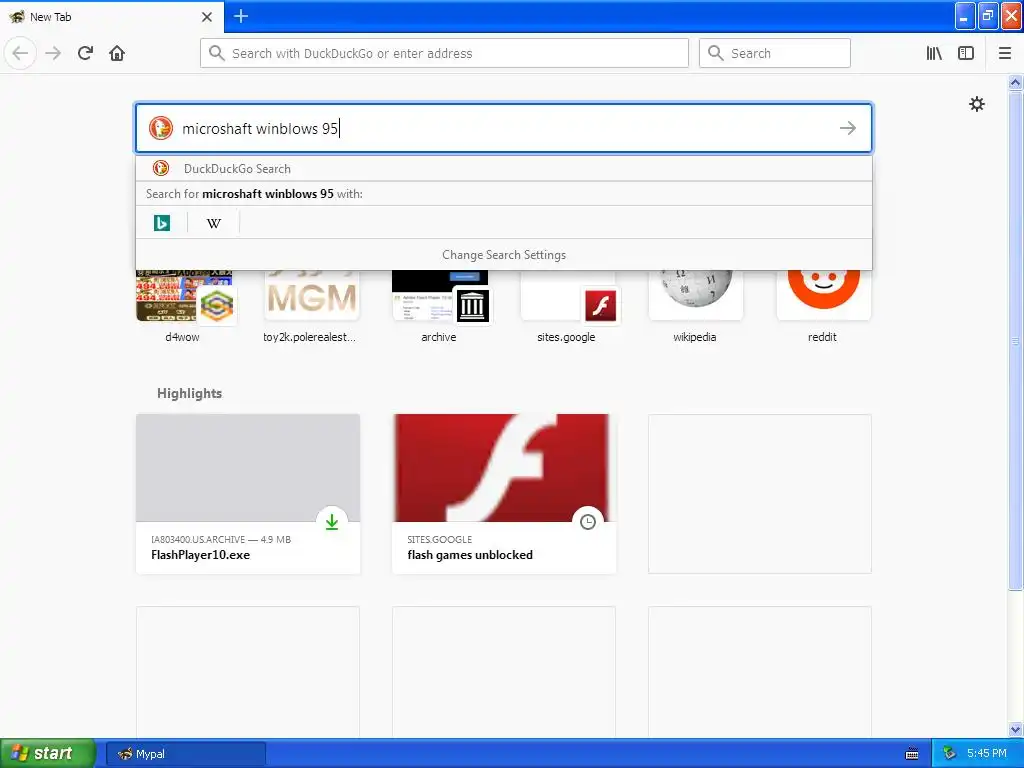Image resolution: width=1024 pixels, height=768 pixels.
Task: Click the on-screen keyboard tray icon
Action: (912, 754)
